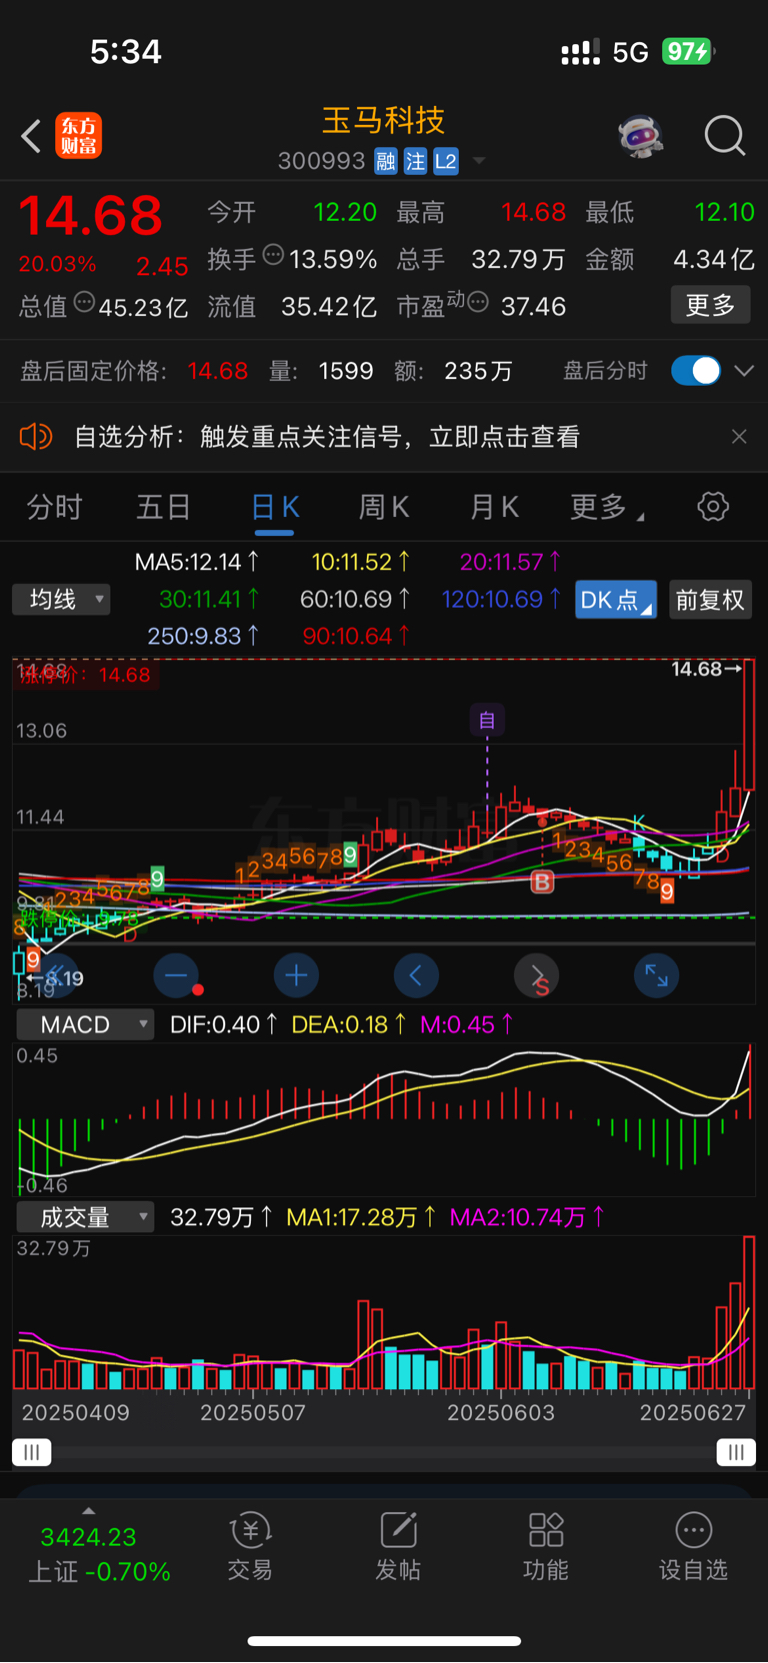Tap the speaker announcement icon

(x=36, y=436)
